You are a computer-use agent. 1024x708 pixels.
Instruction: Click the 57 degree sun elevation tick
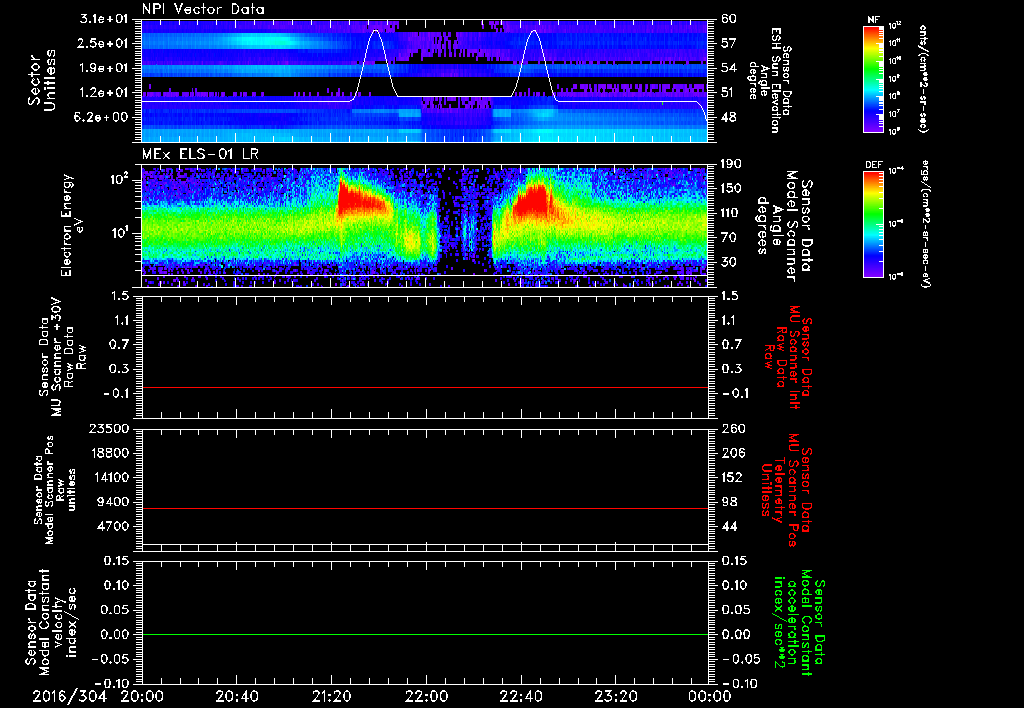729,43
